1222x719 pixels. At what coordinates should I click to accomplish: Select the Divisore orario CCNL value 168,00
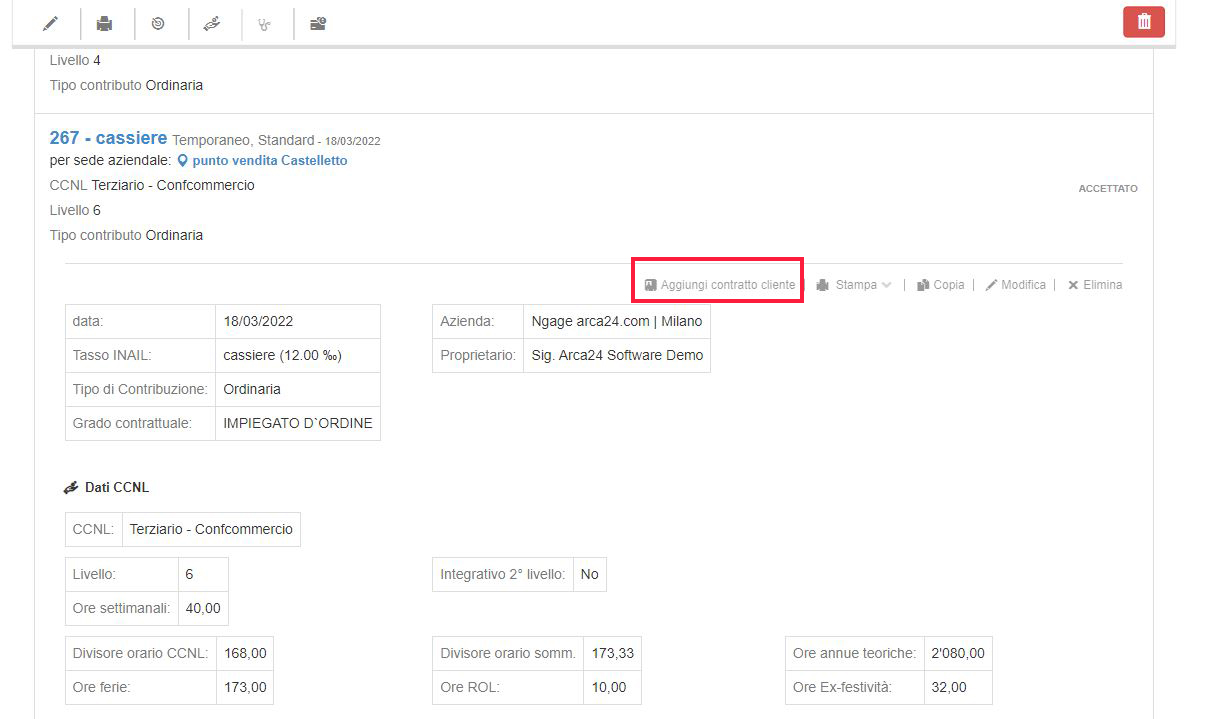245,654
